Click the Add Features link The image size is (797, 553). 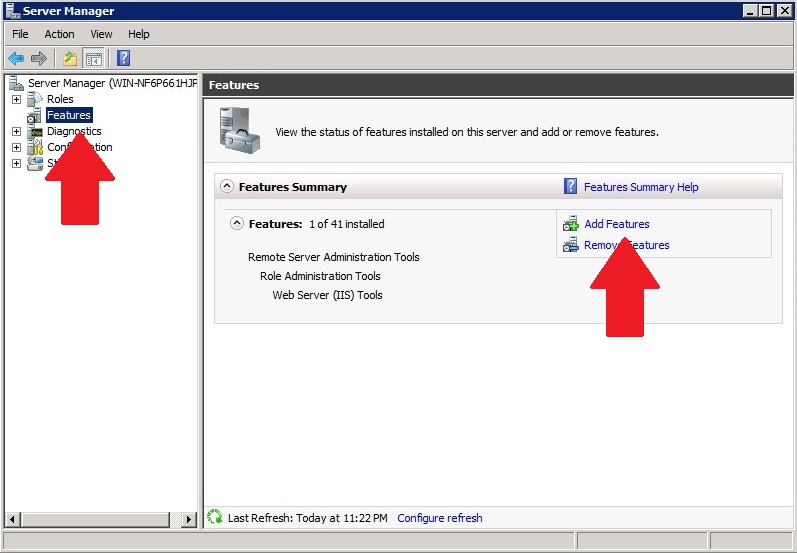617,224
